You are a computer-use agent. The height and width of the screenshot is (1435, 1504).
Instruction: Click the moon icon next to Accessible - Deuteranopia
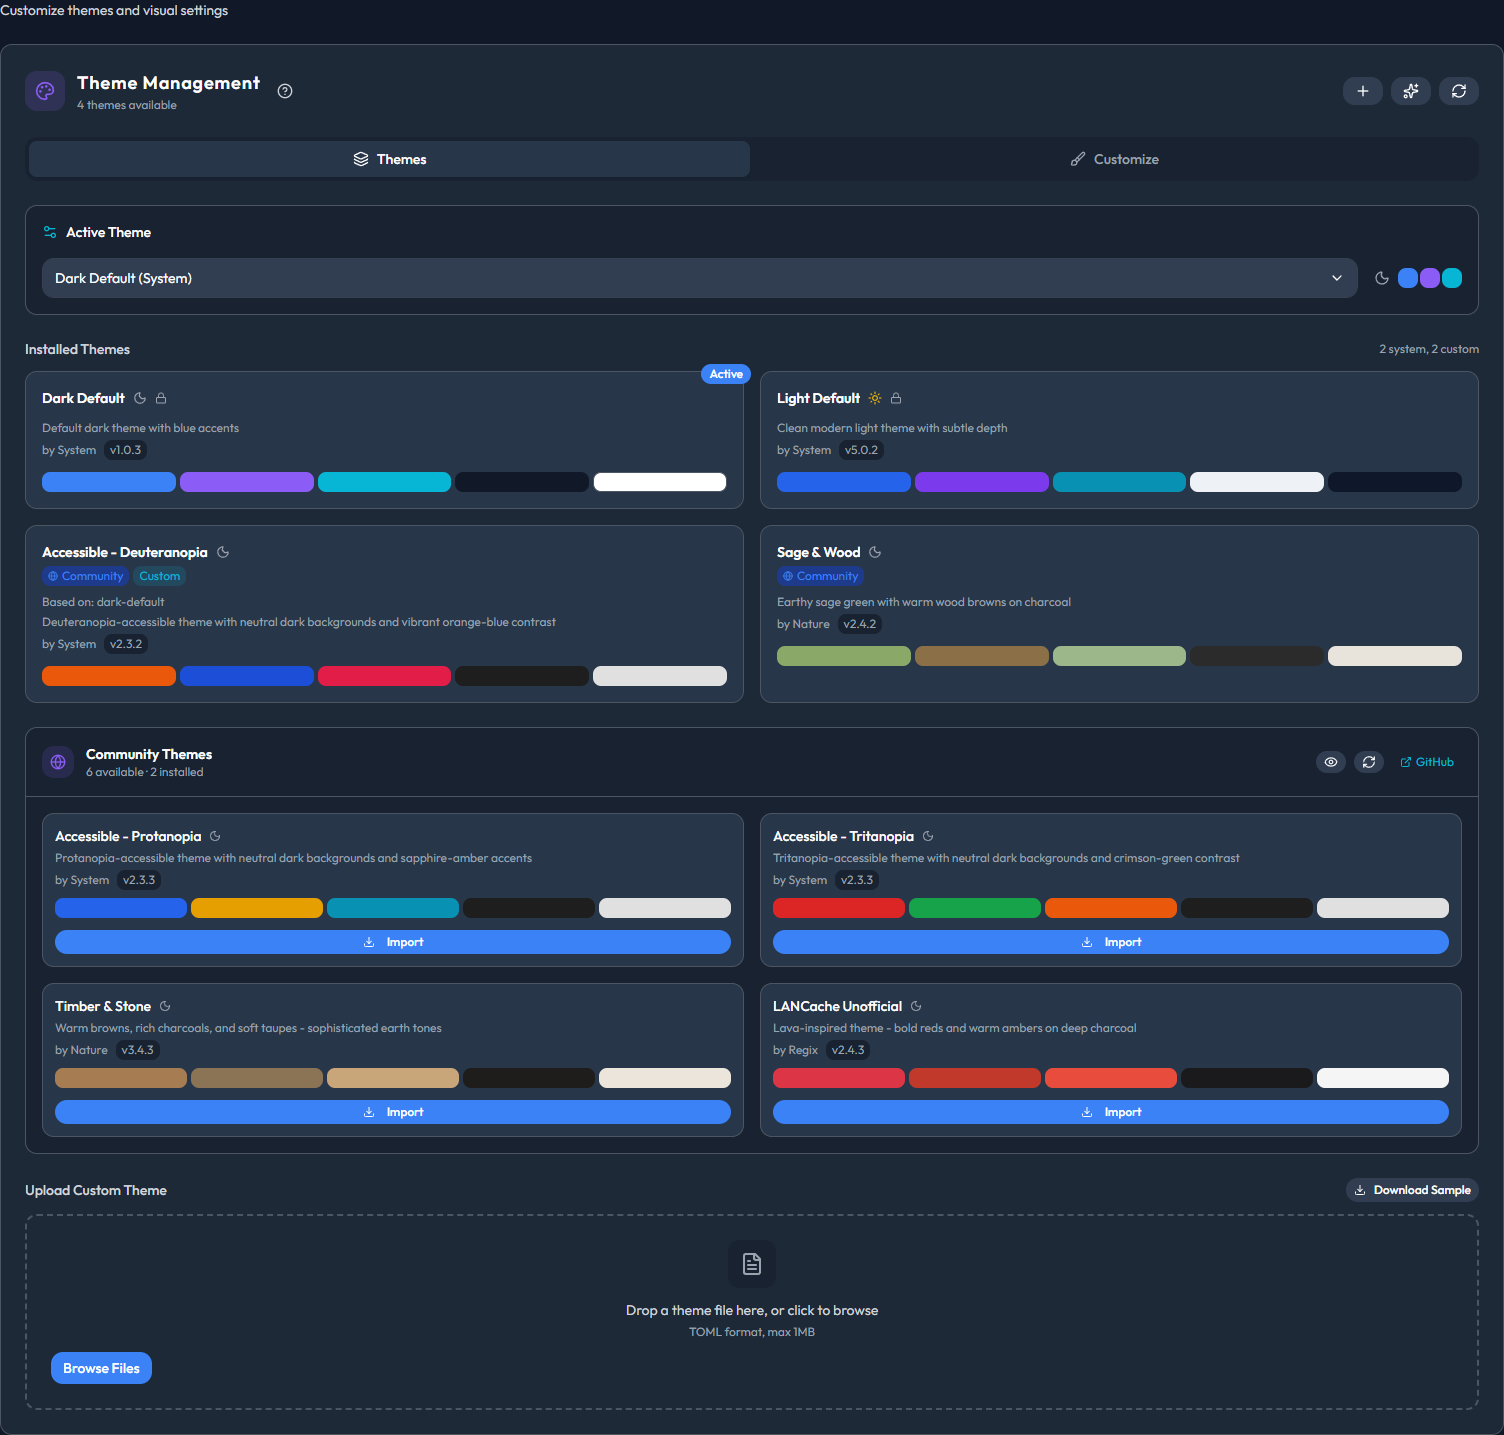(223, 552)
